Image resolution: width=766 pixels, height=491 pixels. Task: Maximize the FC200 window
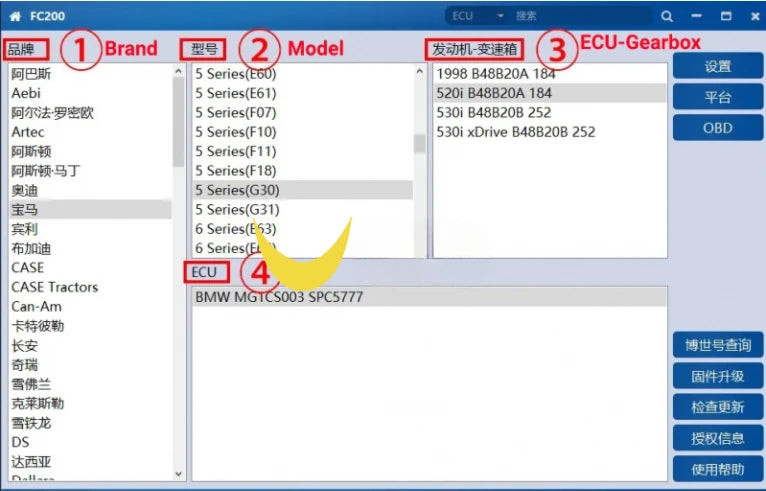click(725, 16)
